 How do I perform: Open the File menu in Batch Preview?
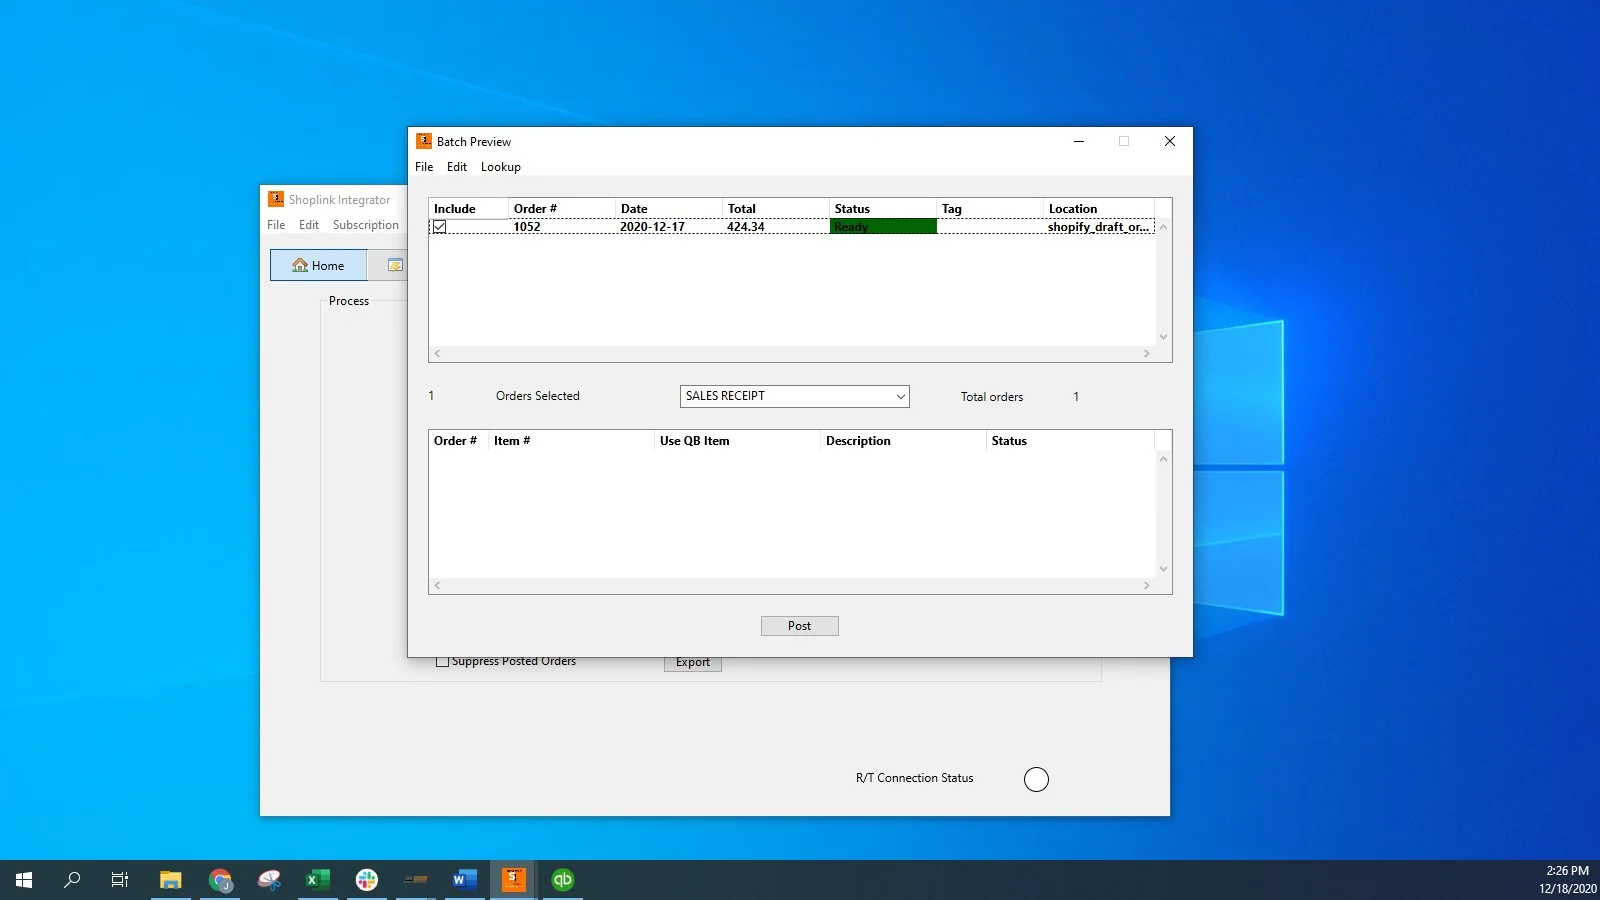click(x=424, y=167)
